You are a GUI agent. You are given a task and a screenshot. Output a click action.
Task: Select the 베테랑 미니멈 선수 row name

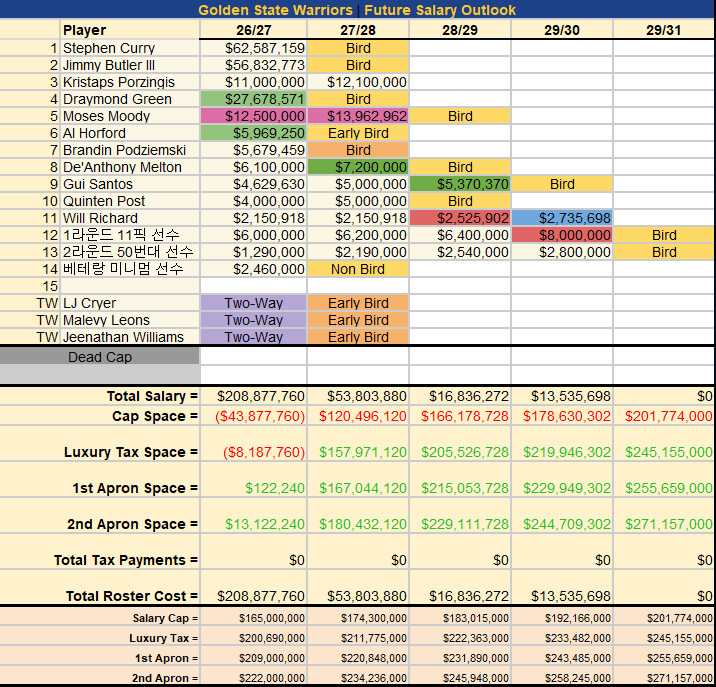pos(130,269)
